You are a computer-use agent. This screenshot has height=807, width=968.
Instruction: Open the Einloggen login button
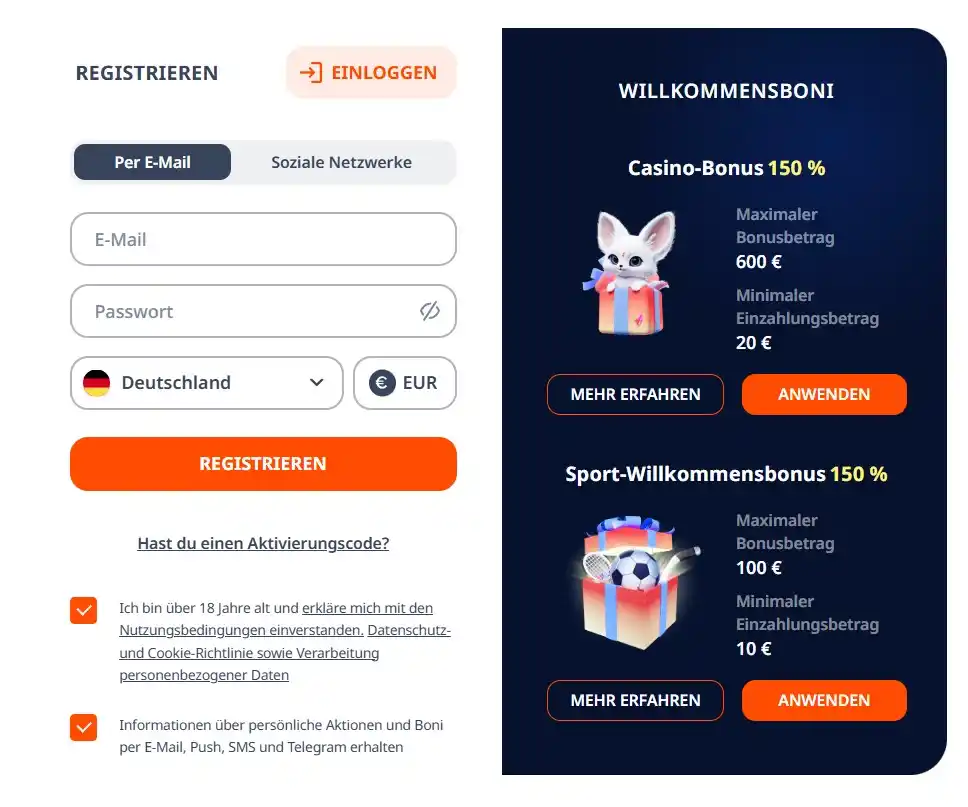(x=371, y=73)
